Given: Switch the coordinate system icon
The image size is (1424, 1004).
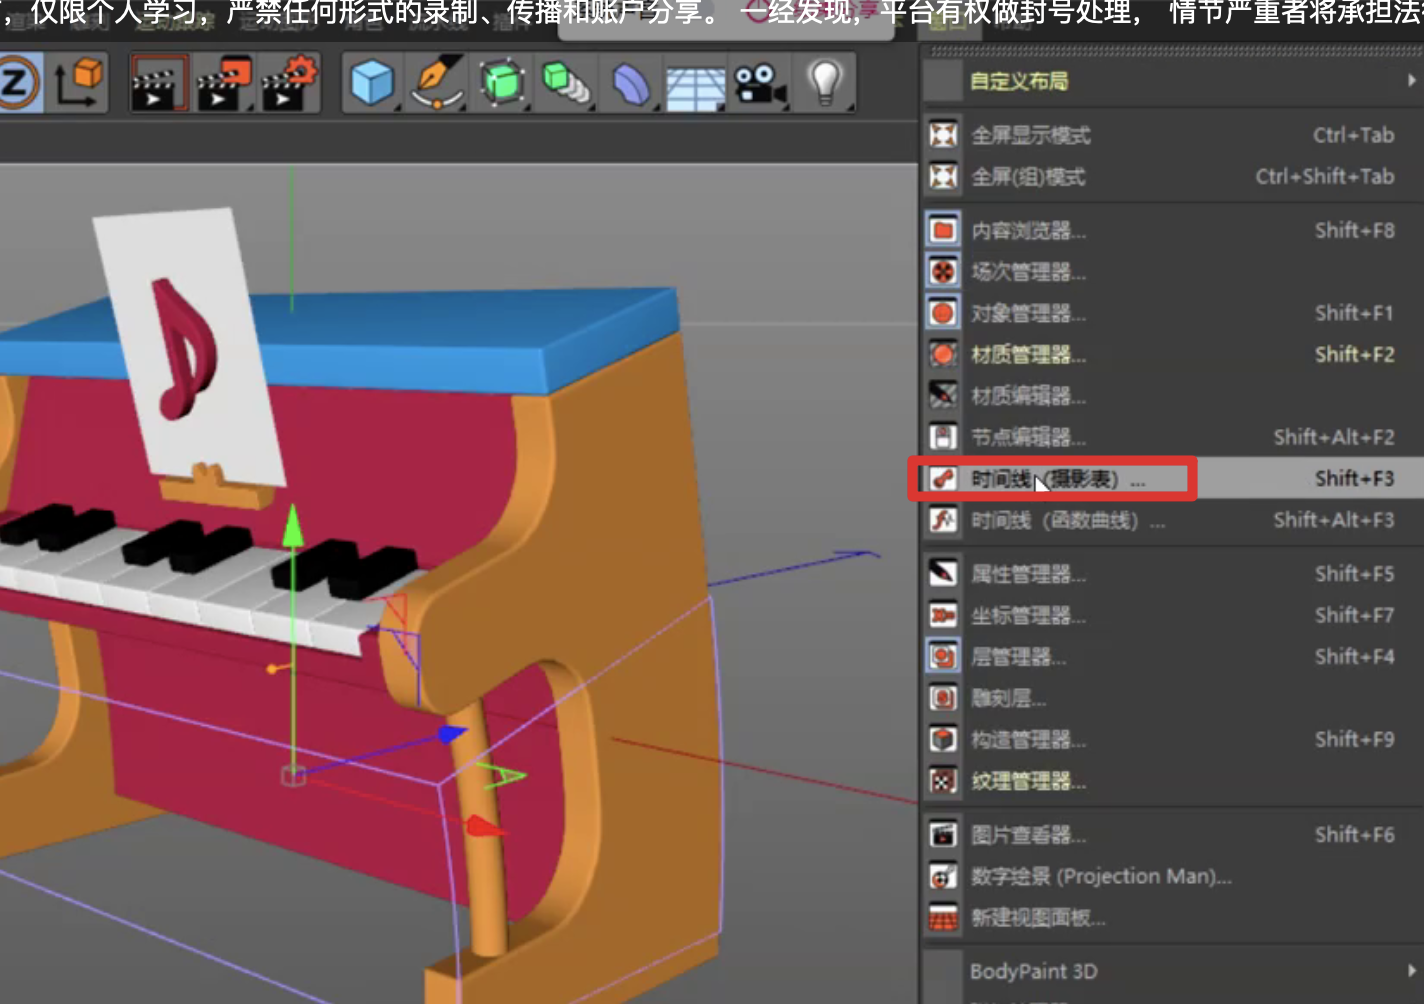Looking at the screenshot, I should click(79, 82).
